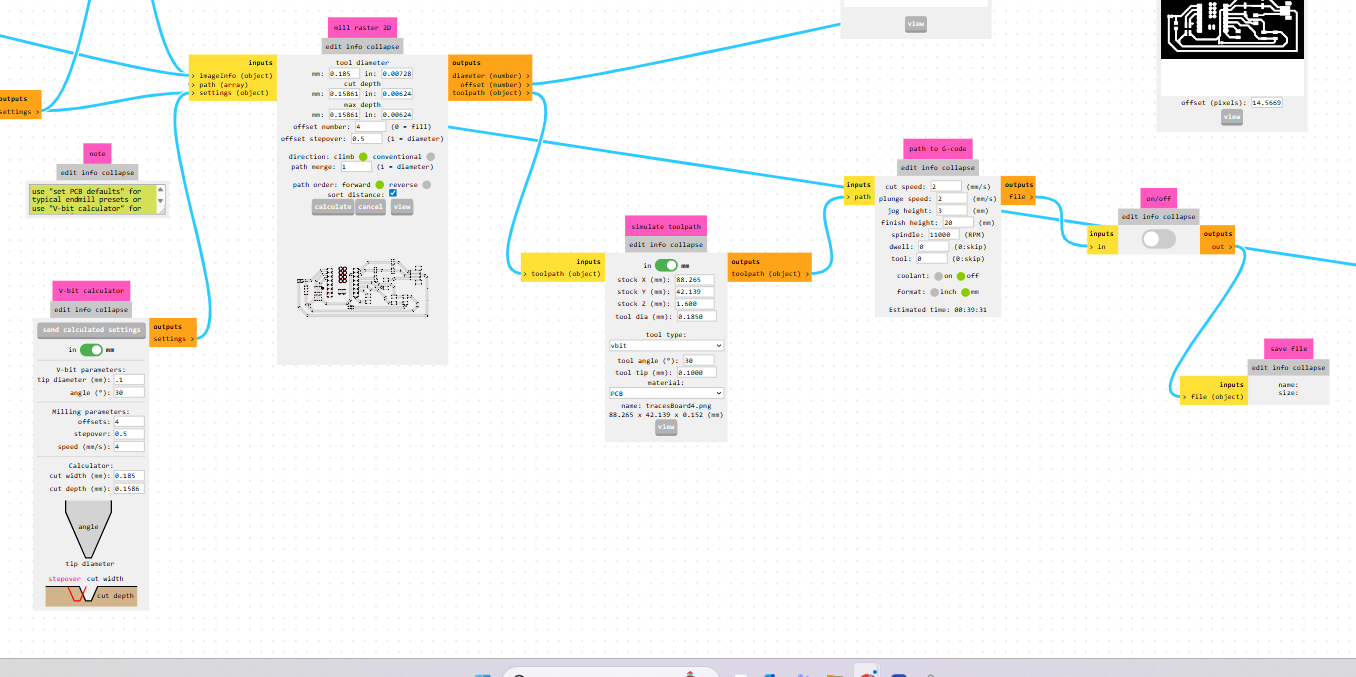This screenshot has width=1356, height=677.
Task: Toggle the sort distance checkbox
Action: (x=393, y=194)
